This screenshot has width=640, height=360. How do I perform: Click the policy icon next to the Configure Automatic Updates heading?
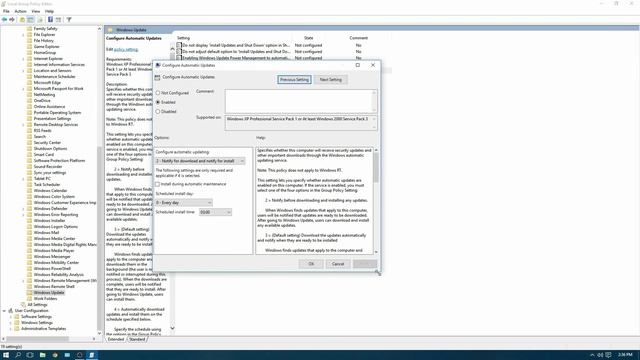(x=158, y=77)
